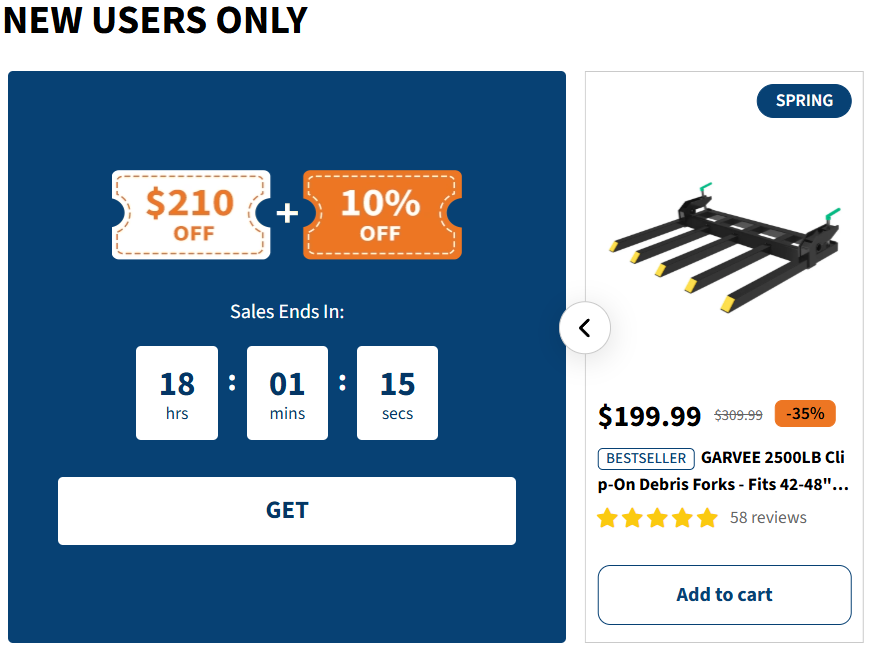
Task: Click the seconds countdown box
Action: tap(397, 393)
